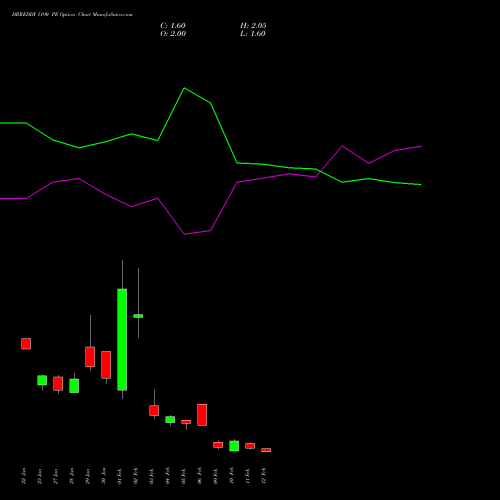Click the lowest trough of the purple line

pos(184,234)
